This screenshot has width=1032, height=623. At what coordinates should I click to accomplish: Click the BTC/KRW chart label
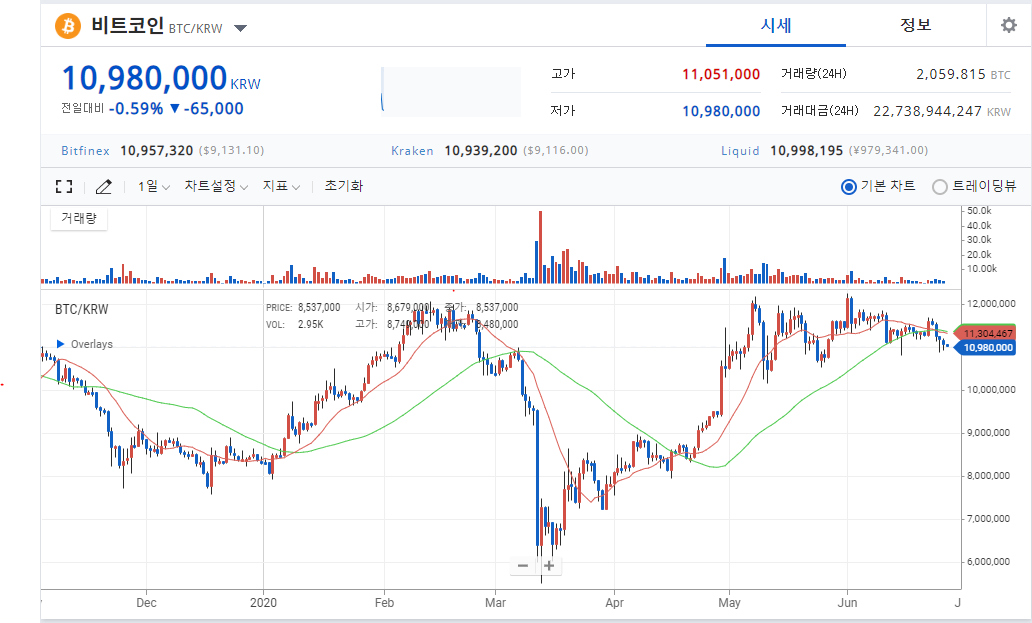click(x=82, y=309)
